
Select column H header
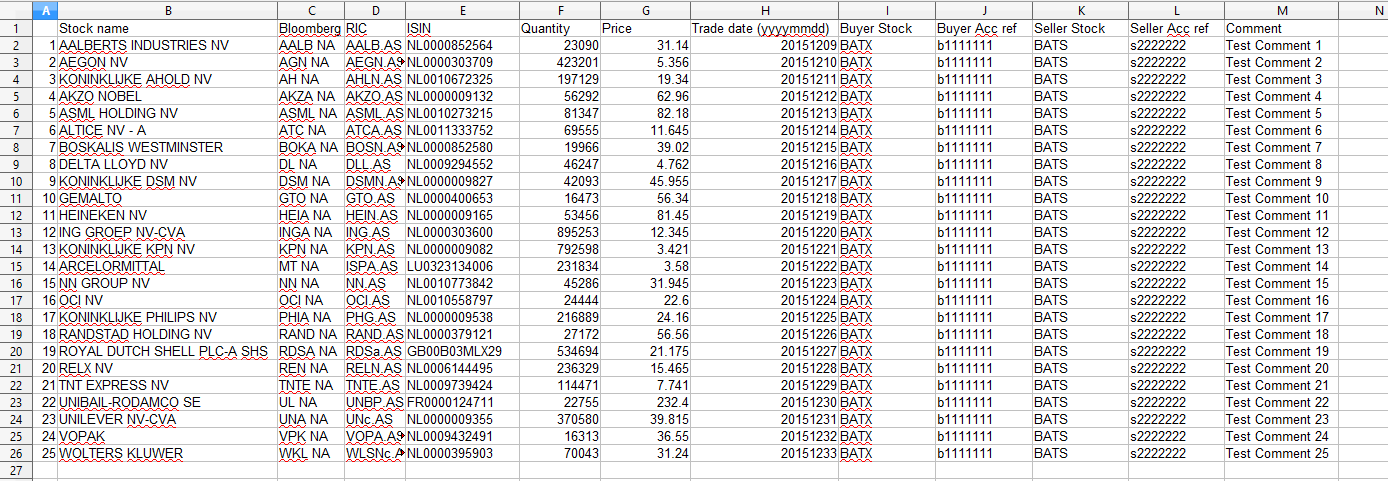coord(764,10)
